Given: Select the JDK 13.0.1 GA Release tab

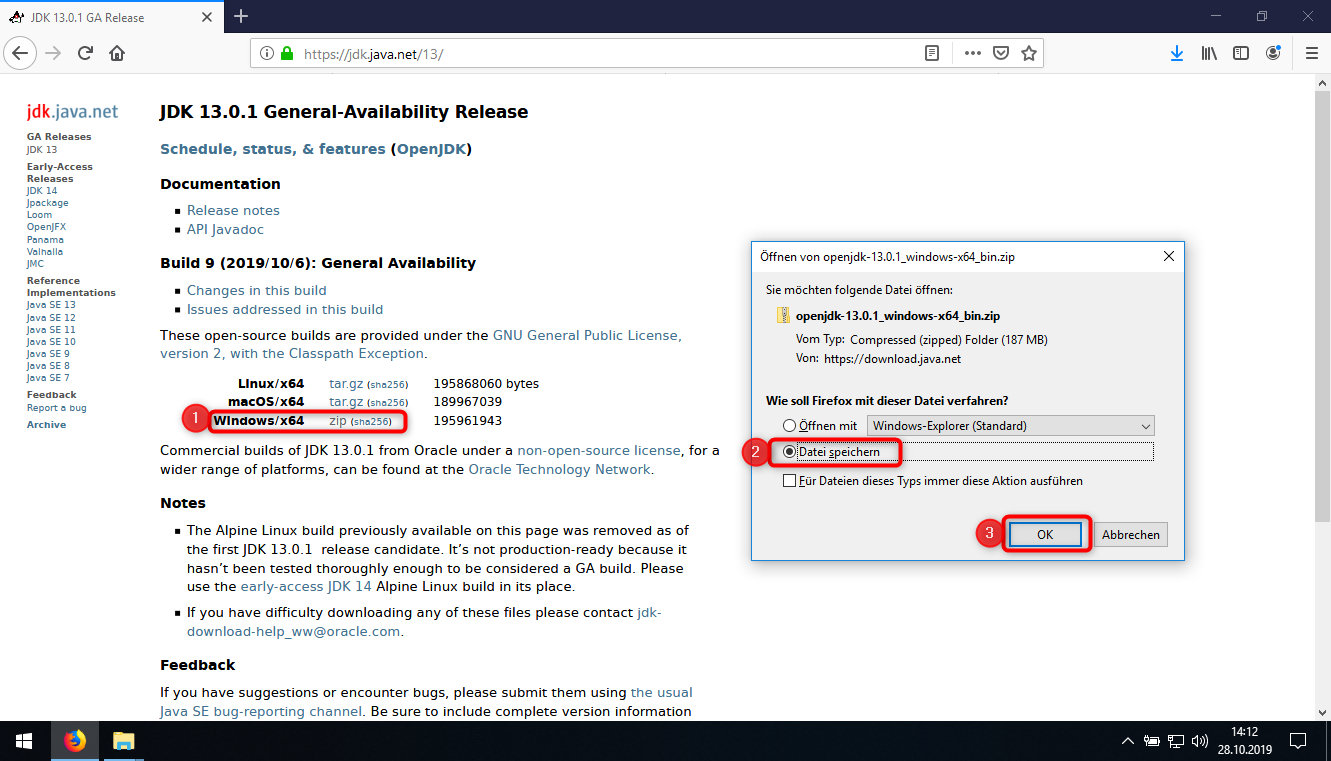Looking at the screenshot, I should tap(110, 16).
